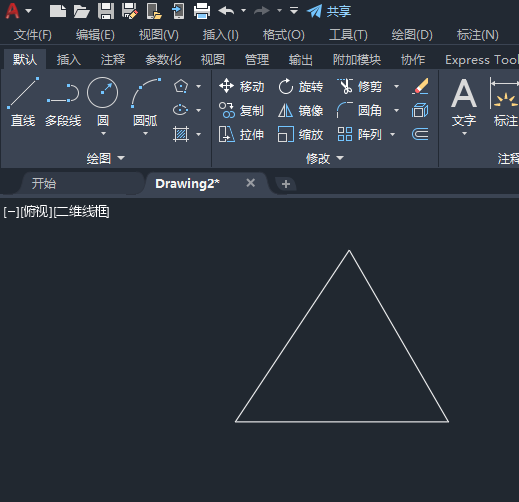The height and width of the screenshot is (502, 519).
Task: Use the Mirror (镜像) tool
Action: pyautogui.click(x=301, y=110)
